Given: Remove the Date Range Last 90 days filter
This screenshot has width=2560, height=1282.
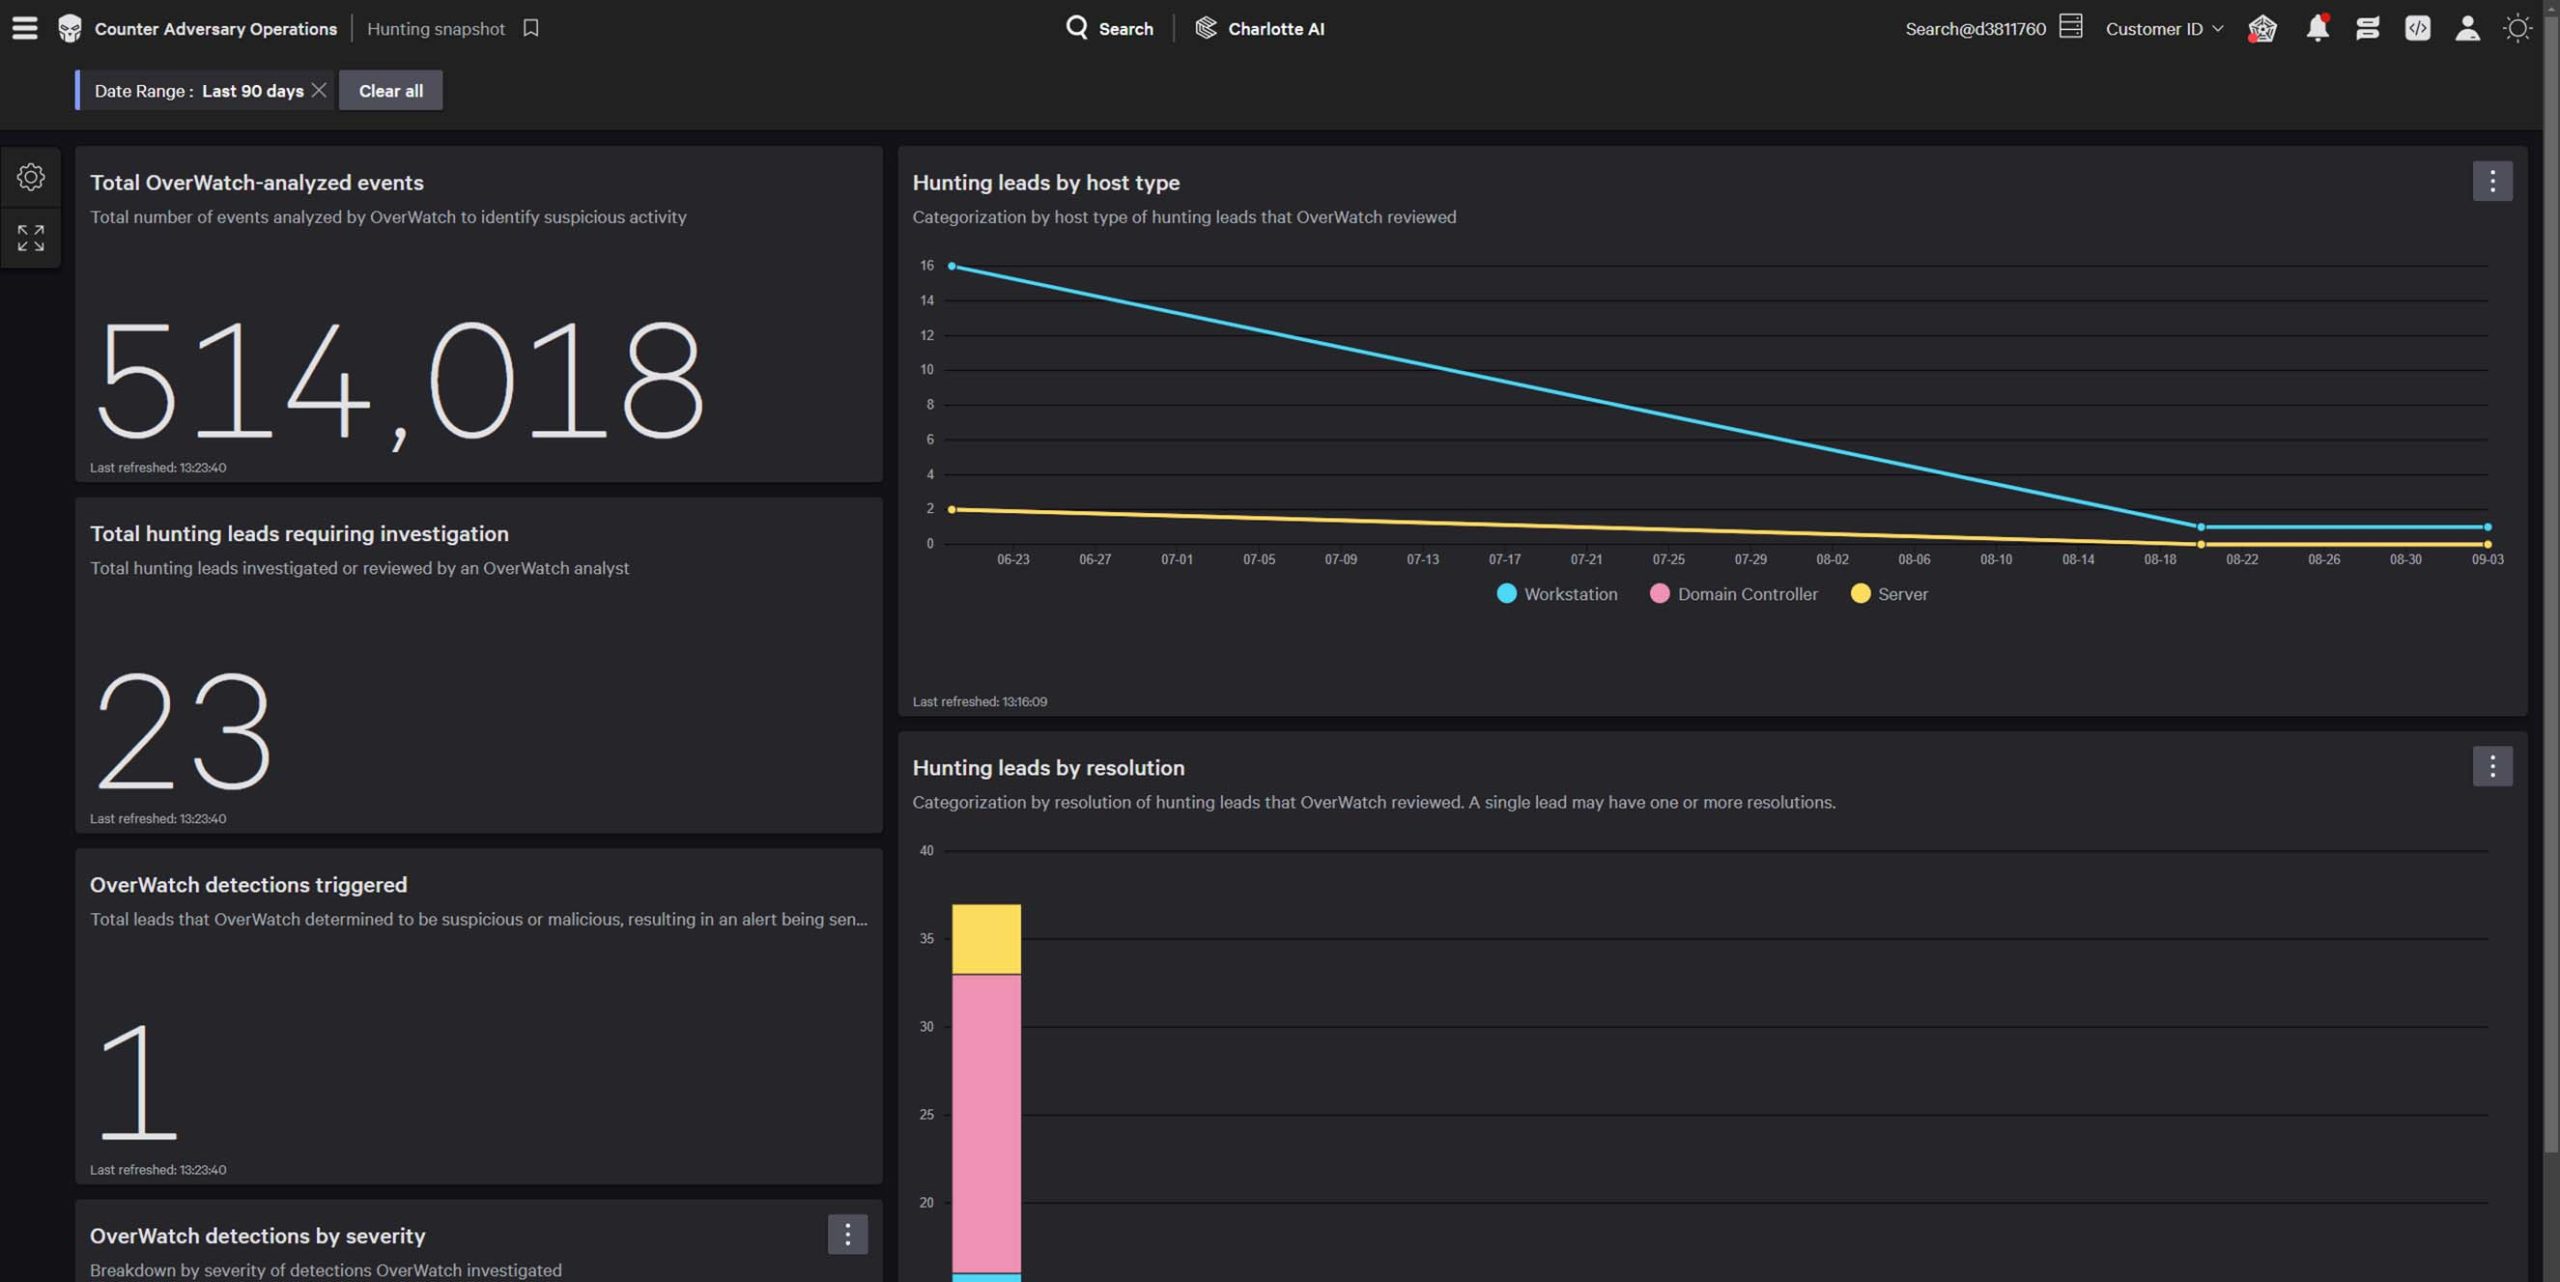Looking at the screenshot, I should [x=319, y=90].
